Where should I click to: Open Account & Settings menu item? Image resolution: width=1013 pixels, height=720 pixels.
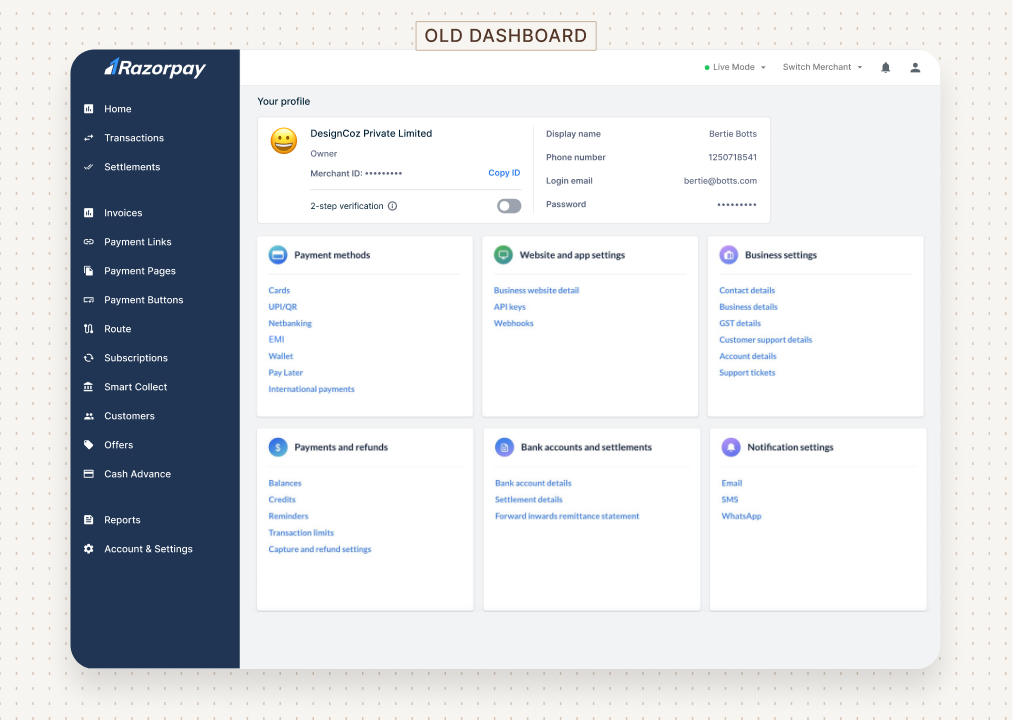click(148, 549)
